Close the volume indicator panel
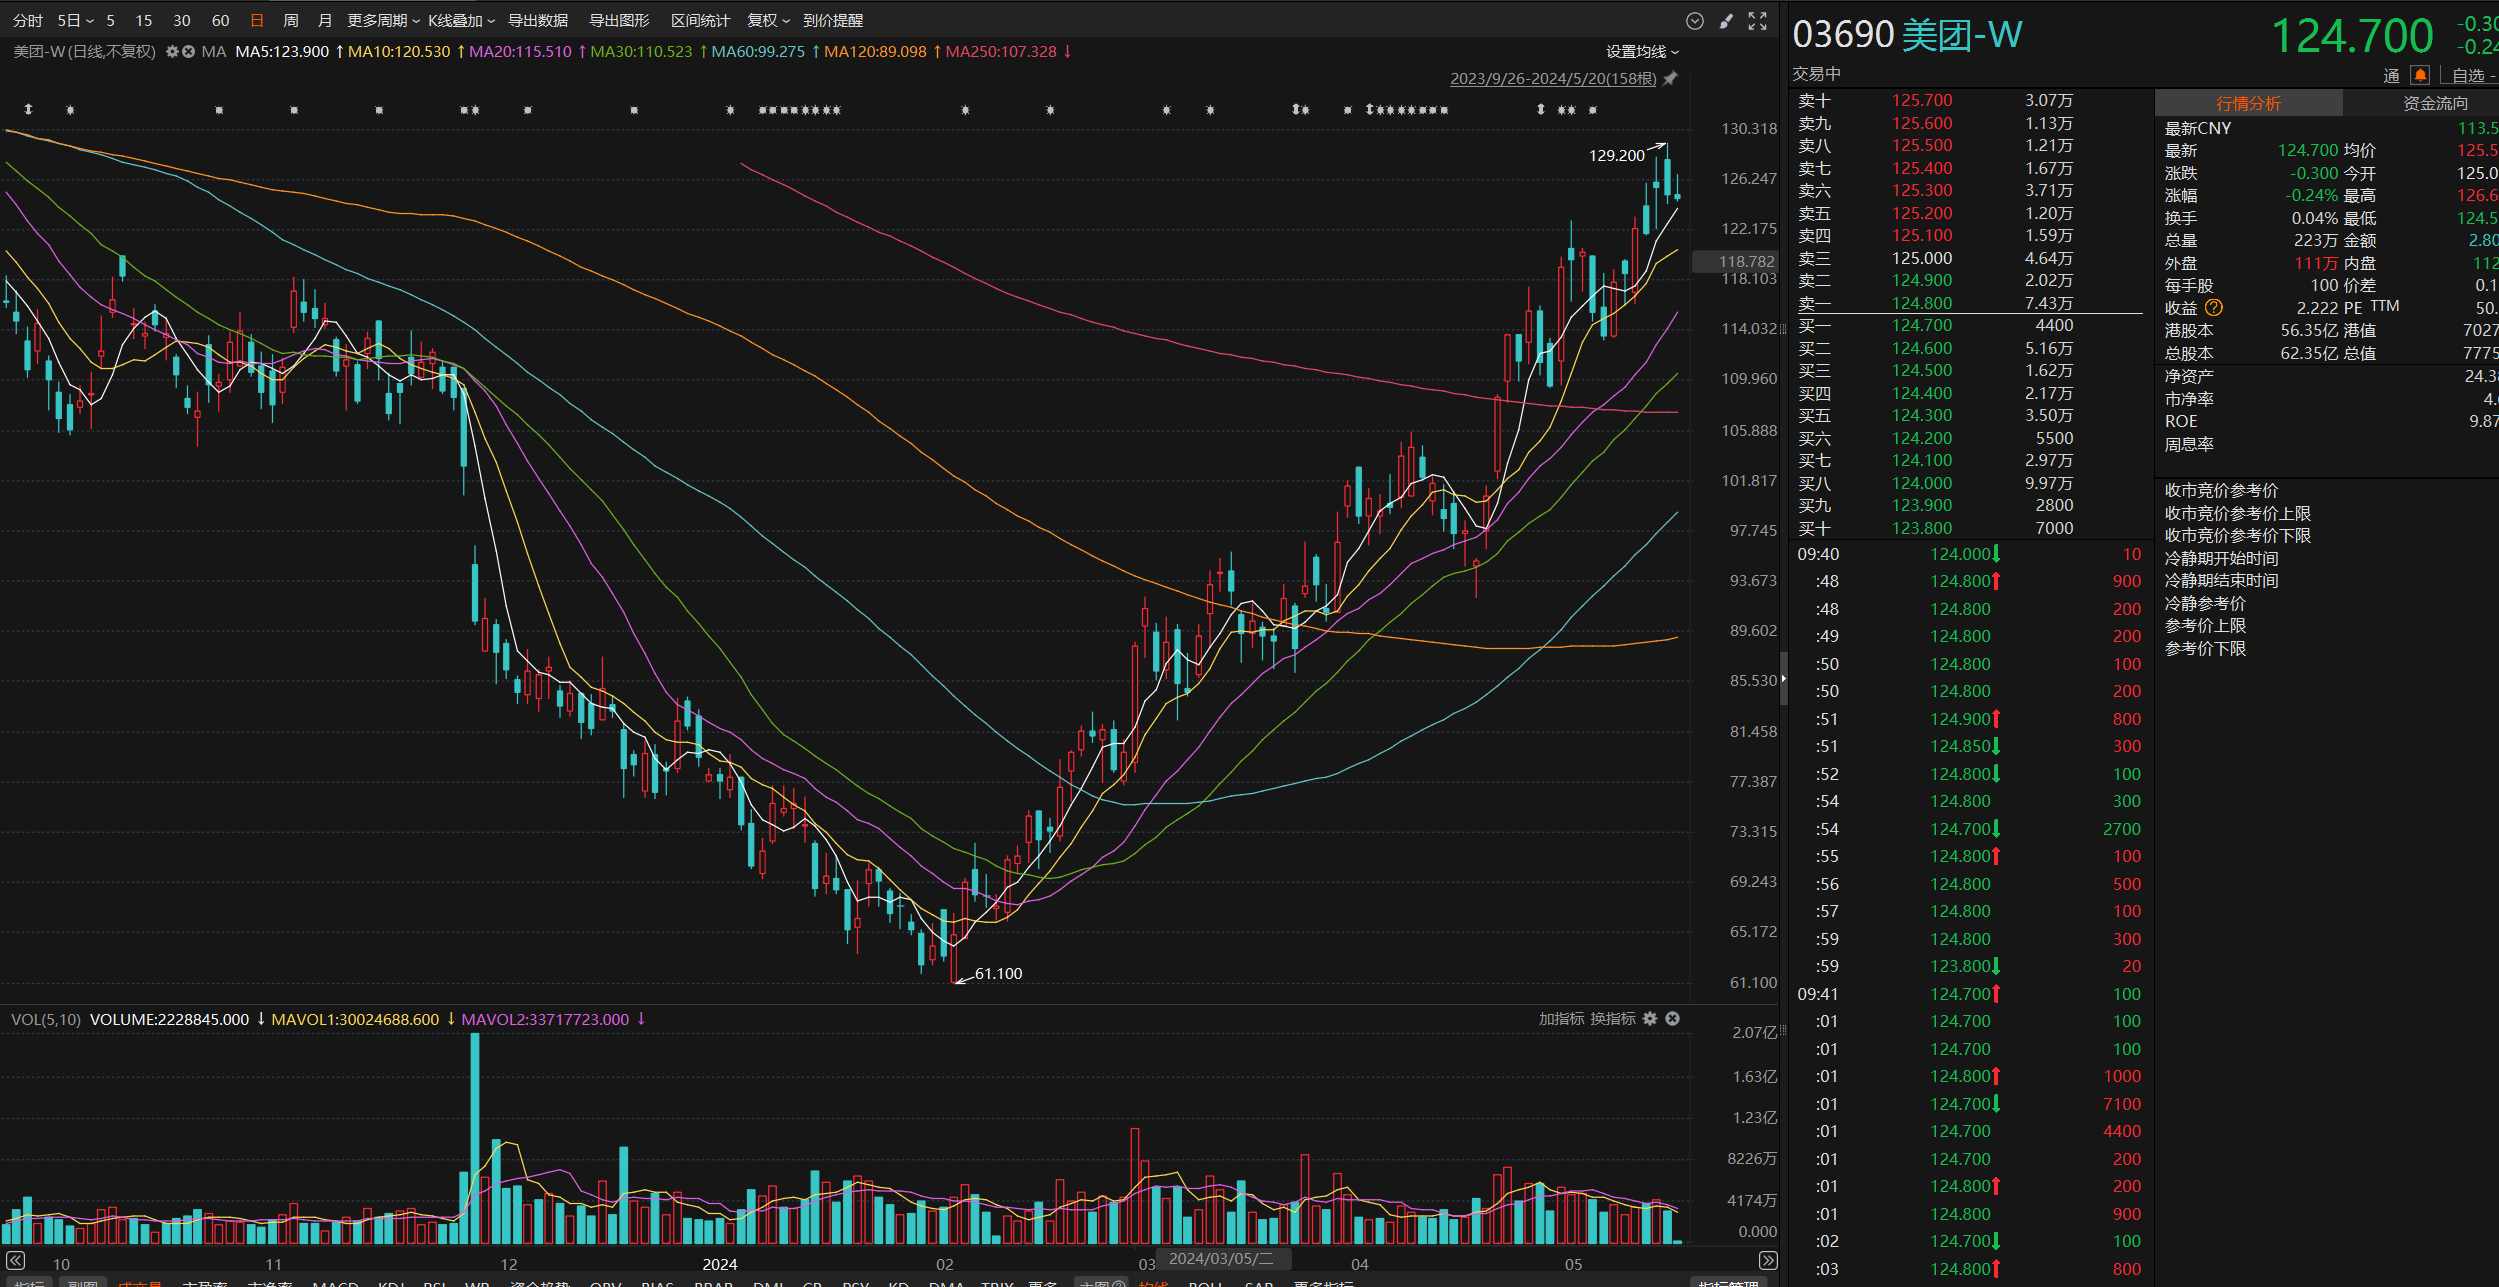 click(1672, 1018)
